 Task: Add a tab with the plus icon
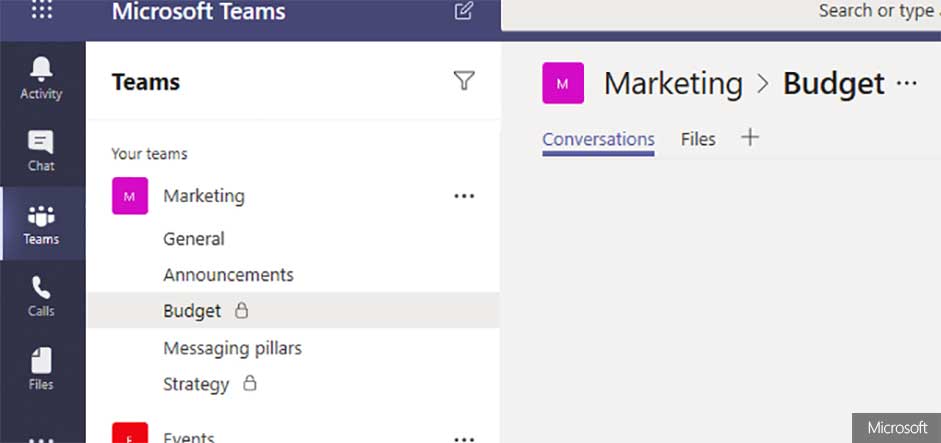point(750,138)
